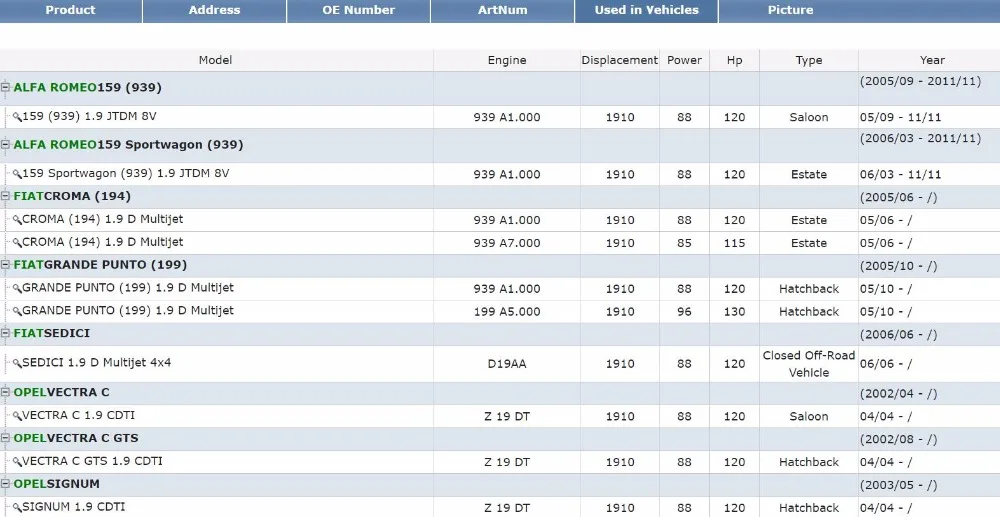Open the Picture tab
The image size is (1000, 517).
790,10
